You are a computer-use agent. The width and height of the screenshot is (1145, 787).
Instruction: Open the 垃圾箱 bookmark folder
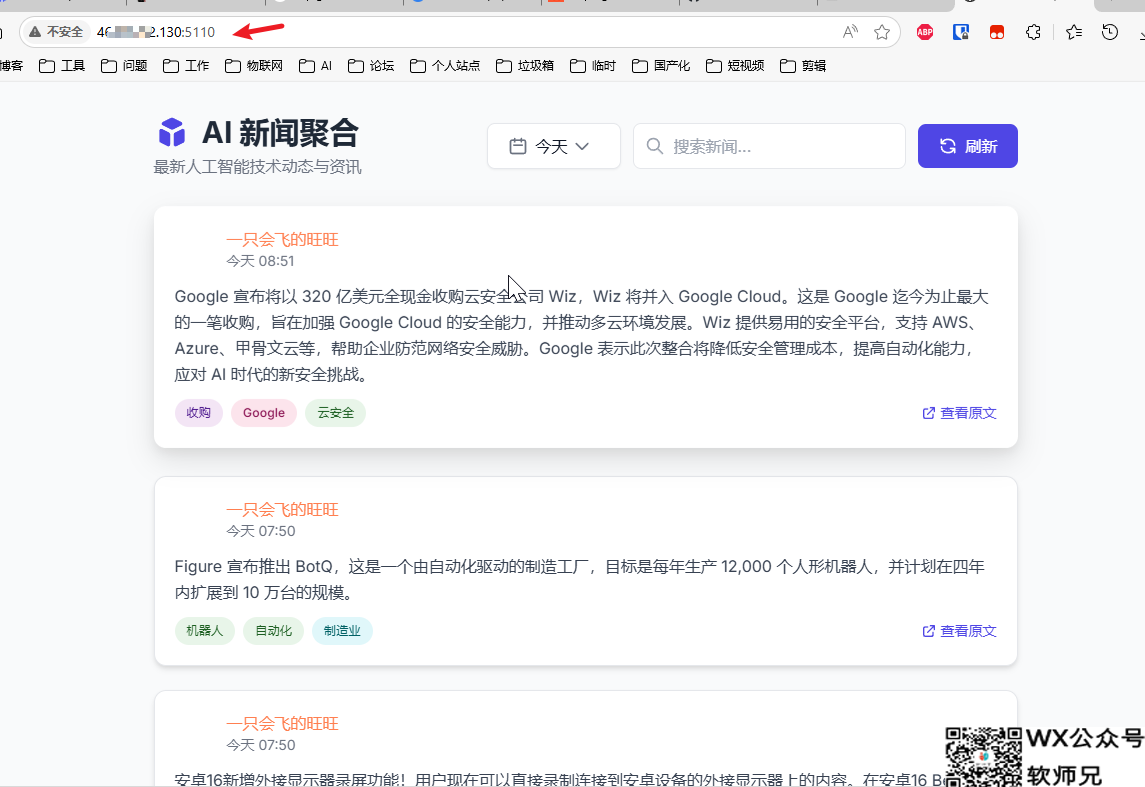[x=525, y=66]
